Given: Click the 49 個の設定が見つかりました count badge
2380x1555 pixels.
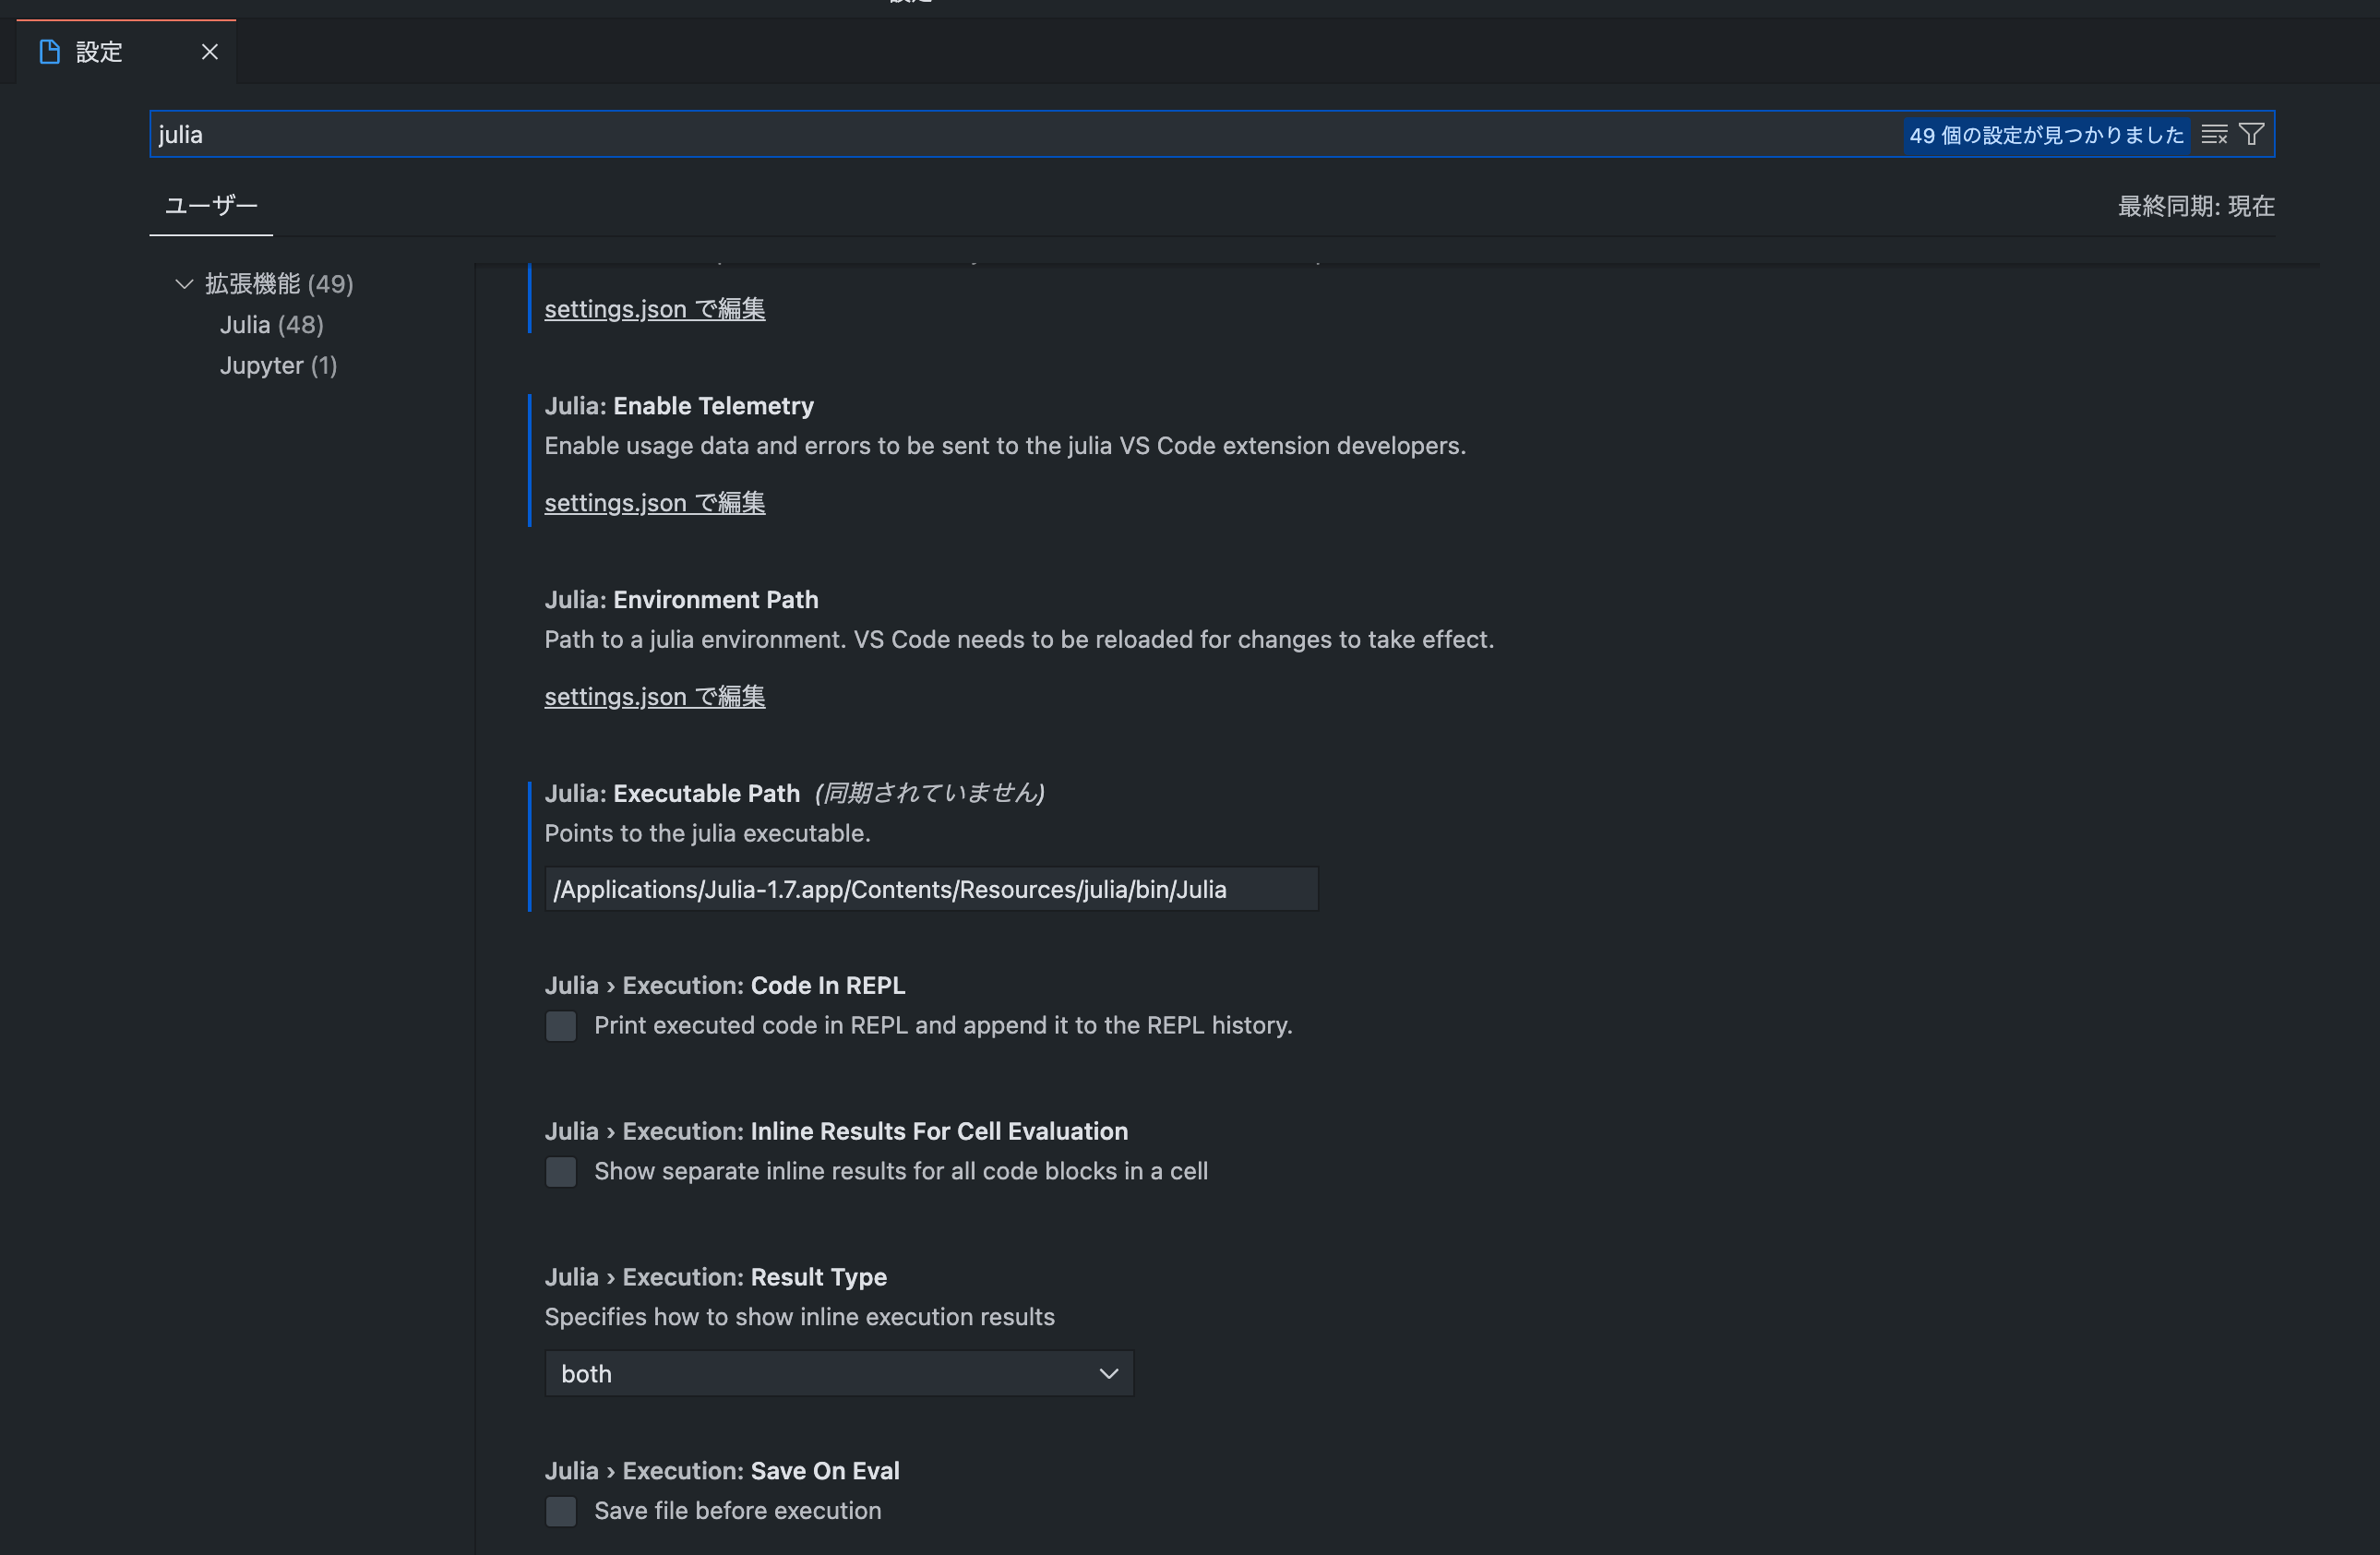Looking at the screenshot, I should [2046, 135].
